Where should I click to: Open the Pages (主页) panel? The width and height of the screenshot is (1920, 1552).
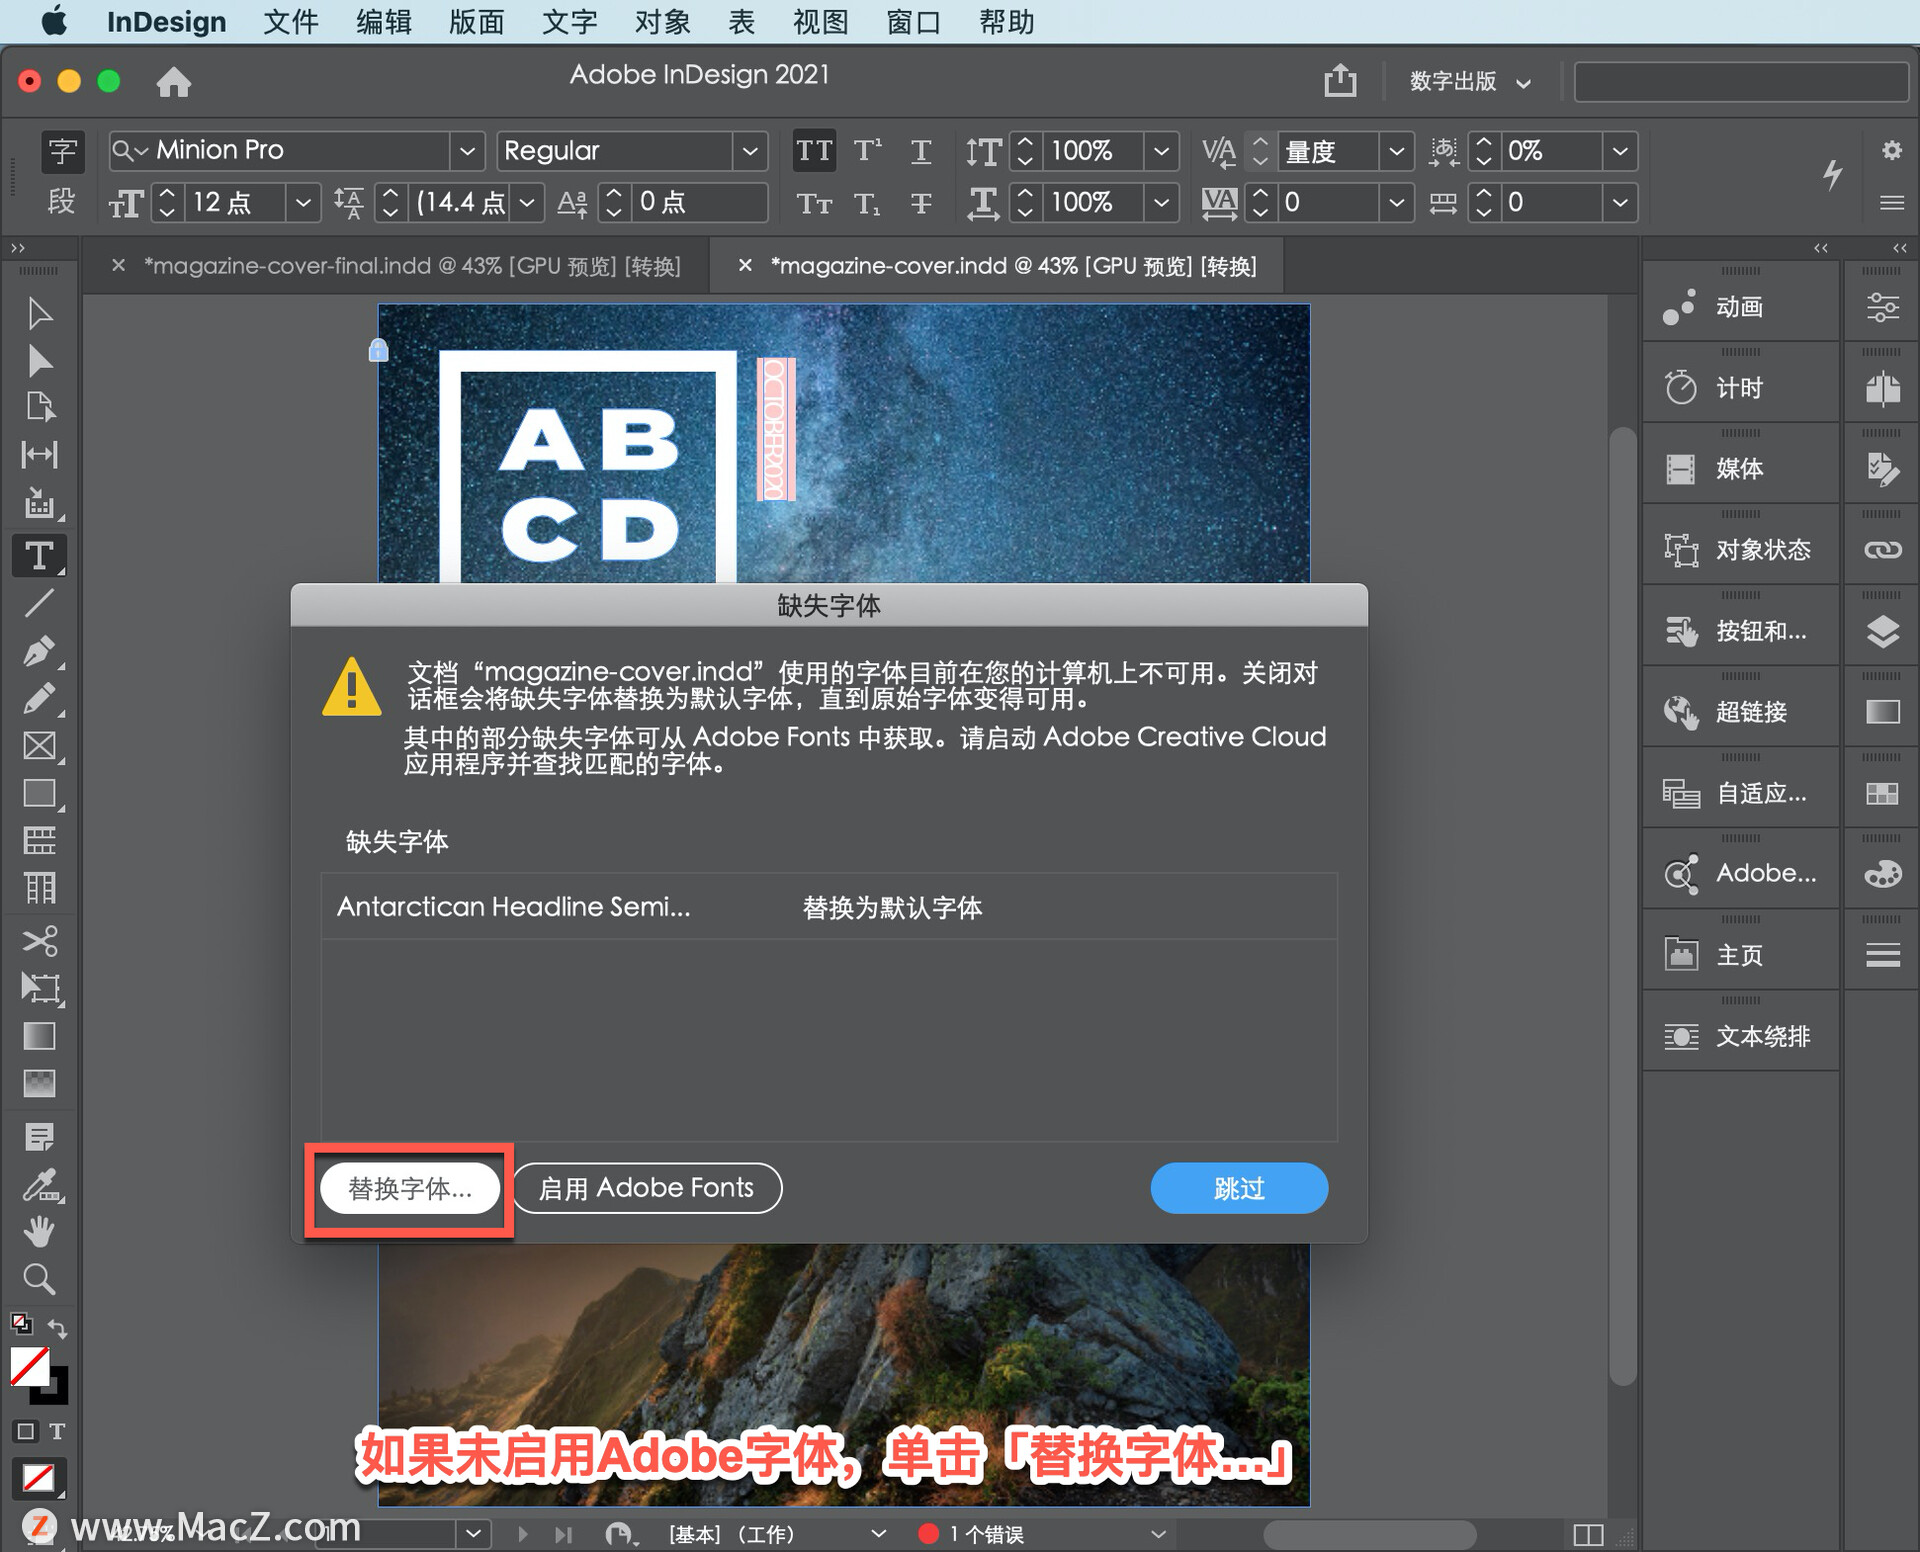pos(1740,955)
